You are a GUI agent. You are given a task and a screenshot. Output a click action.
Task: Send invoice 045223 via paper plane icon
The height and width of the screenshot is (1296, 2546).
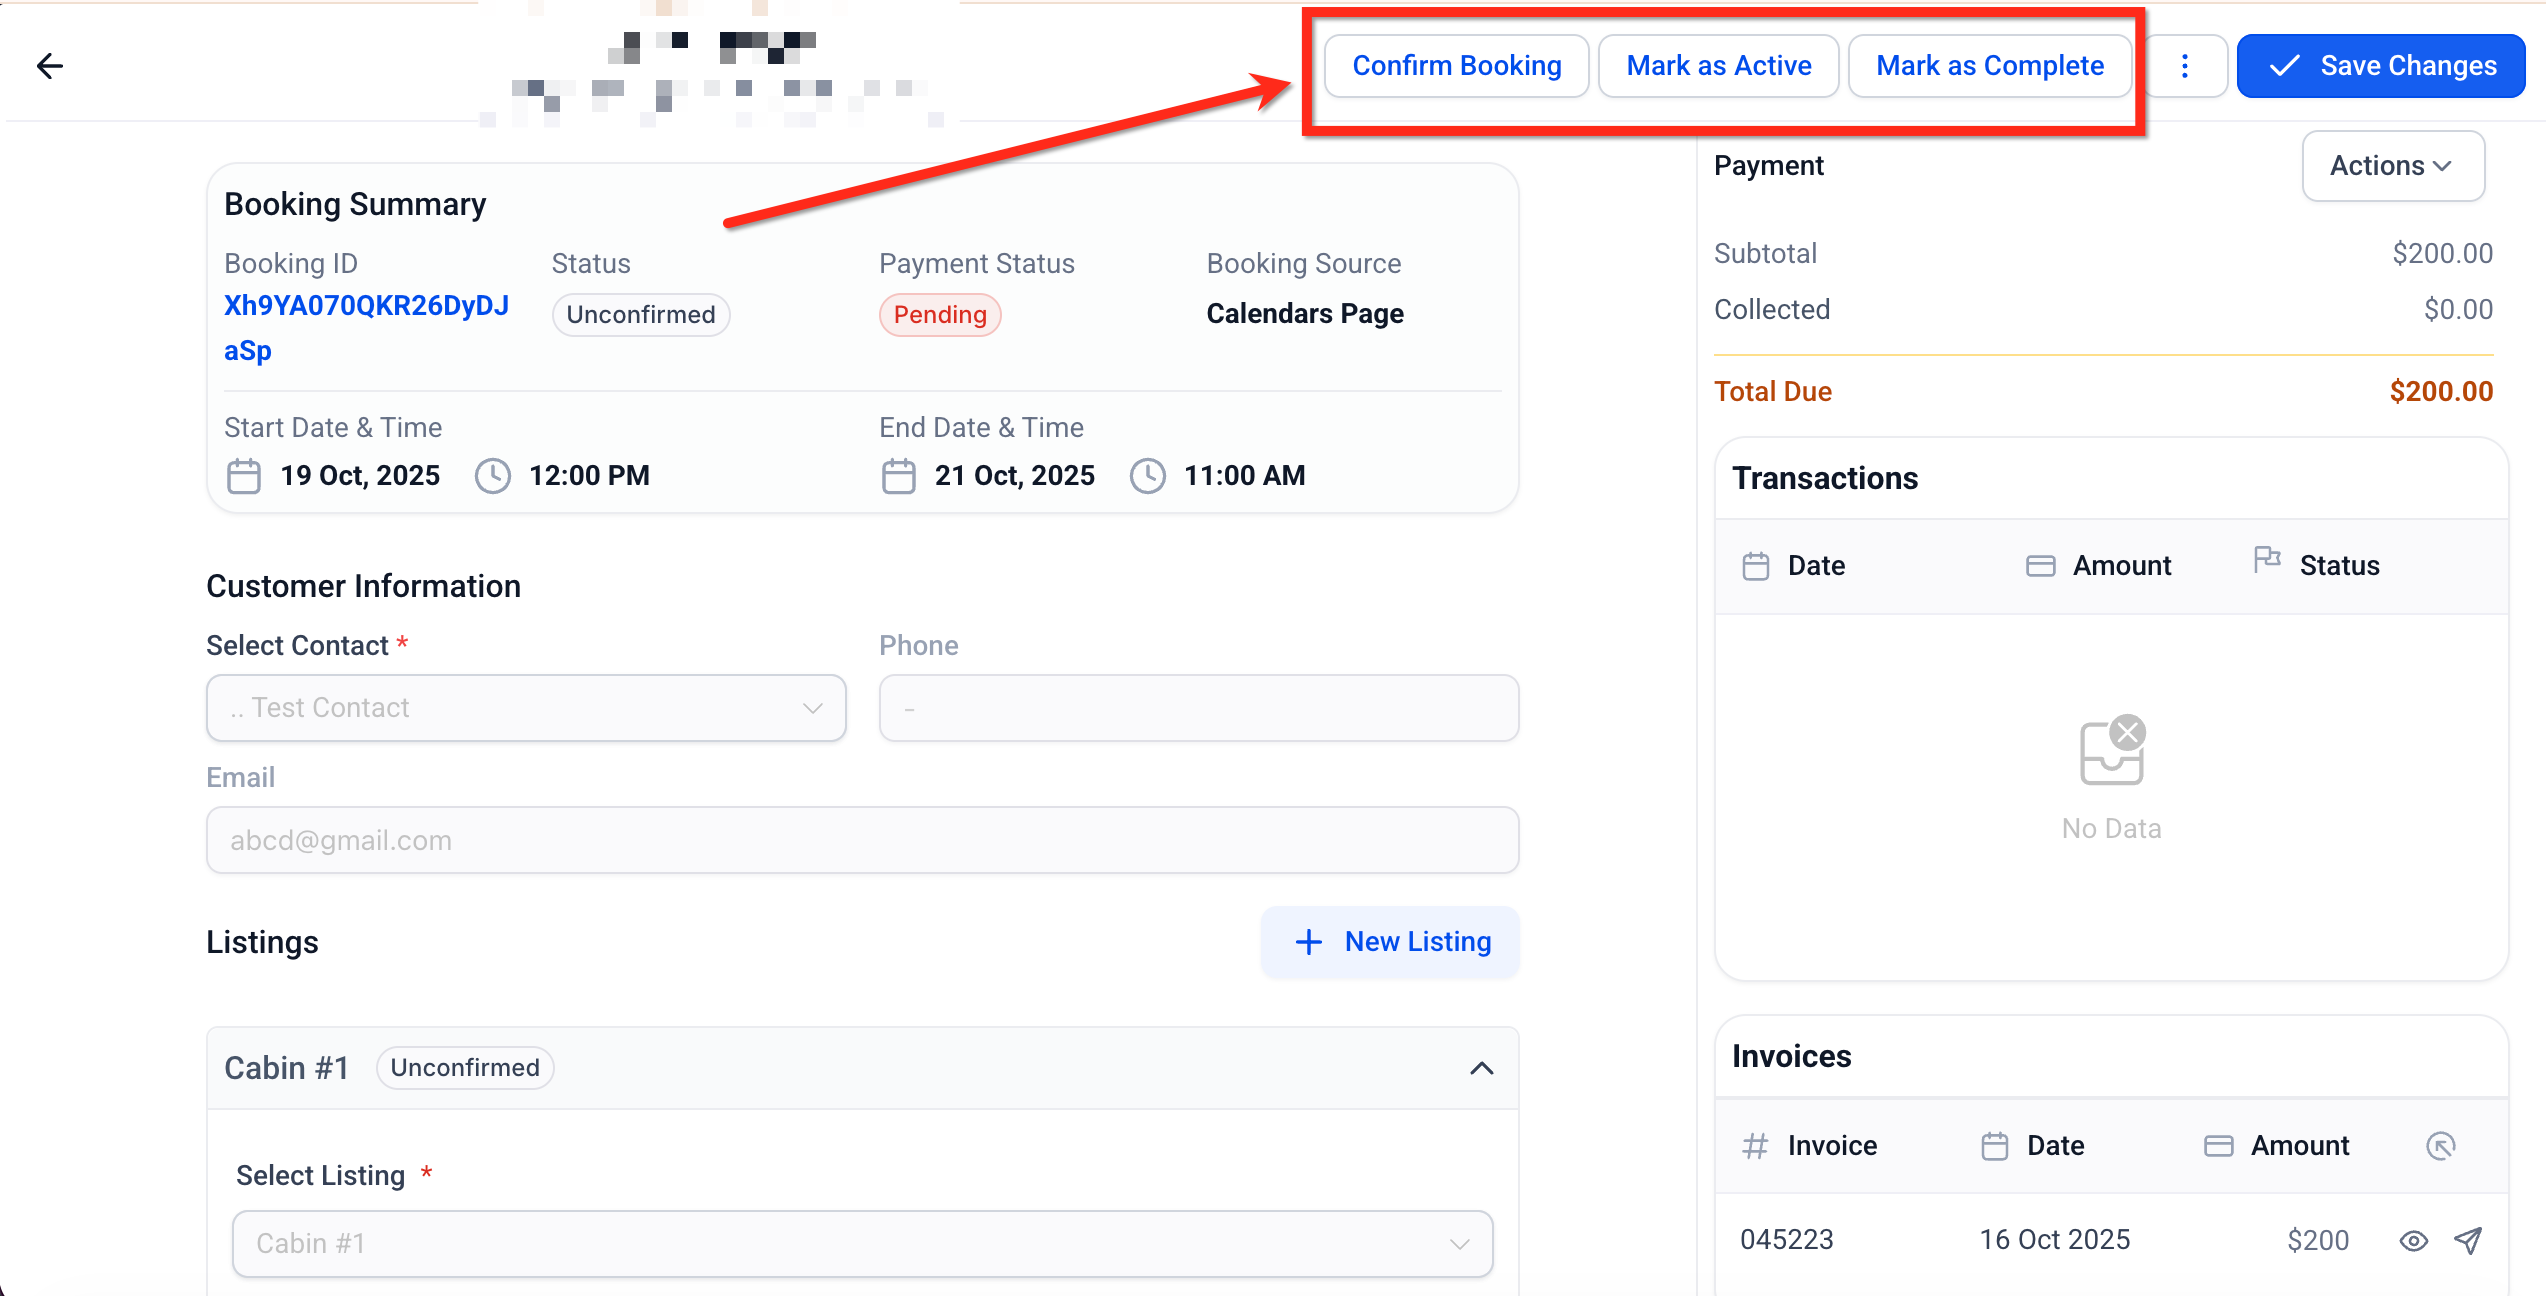click(2467, 1240)
